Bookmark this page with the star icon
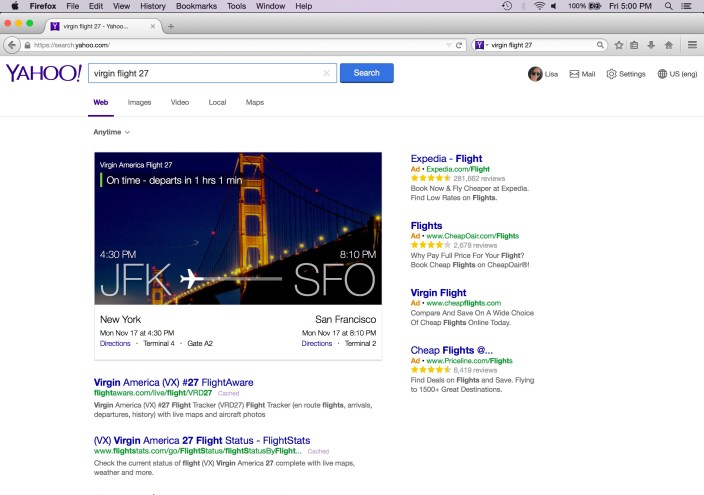The image size is (704, 495). (619, 45)
